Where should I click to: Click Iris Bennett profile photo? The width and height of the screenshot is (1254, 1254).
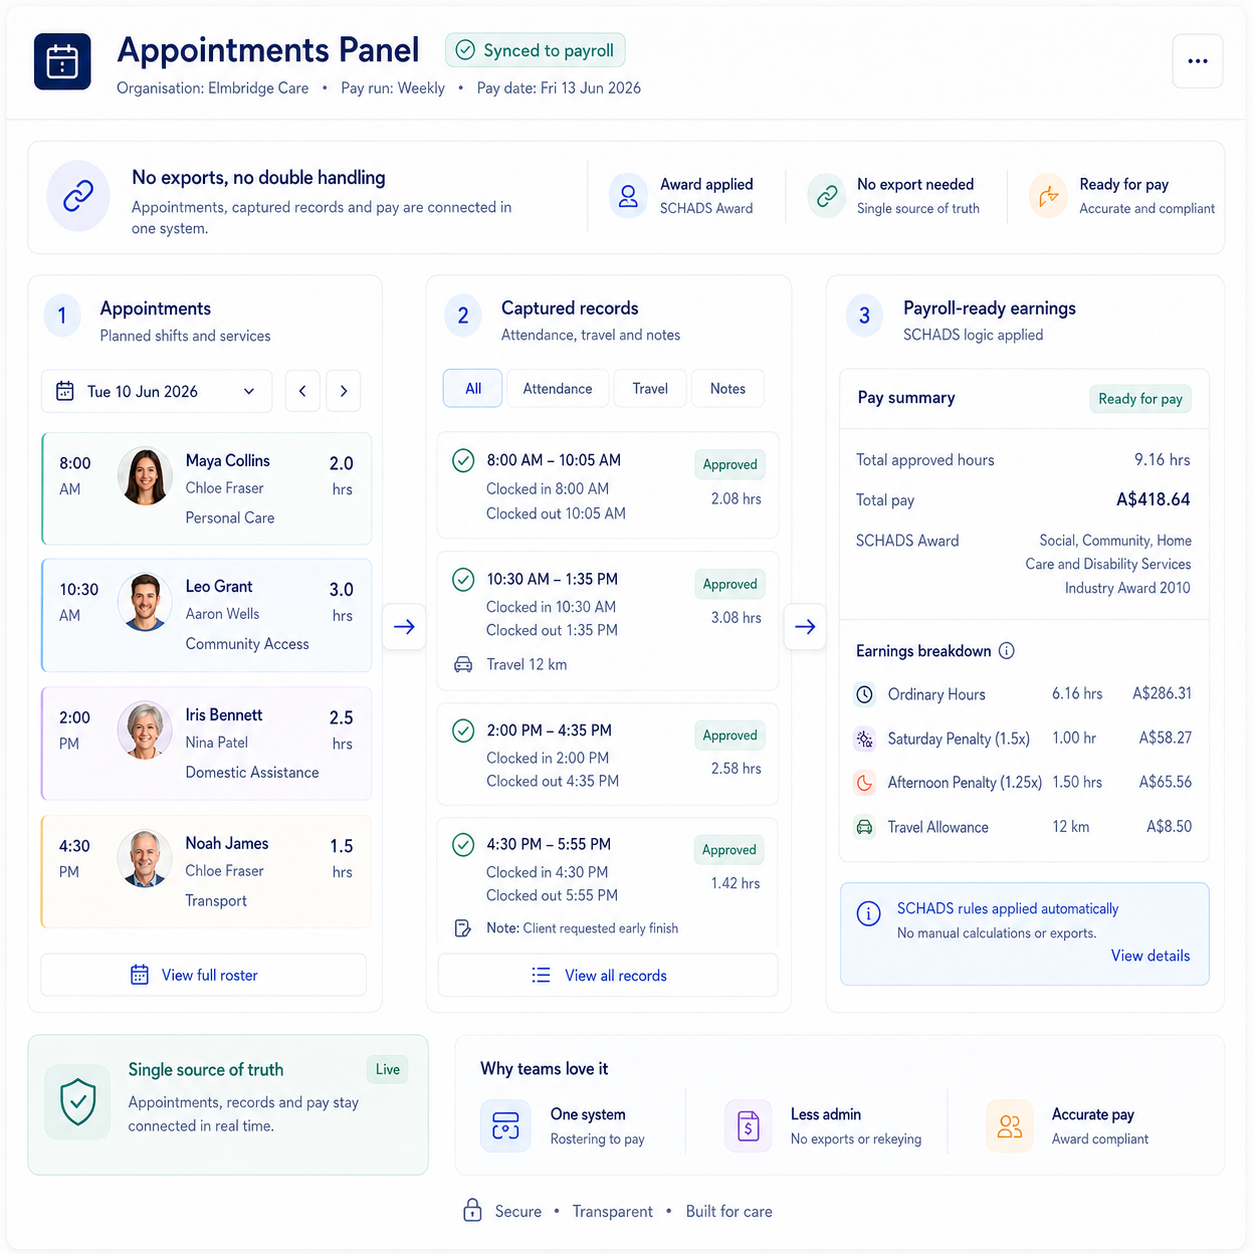pos(145,730)
